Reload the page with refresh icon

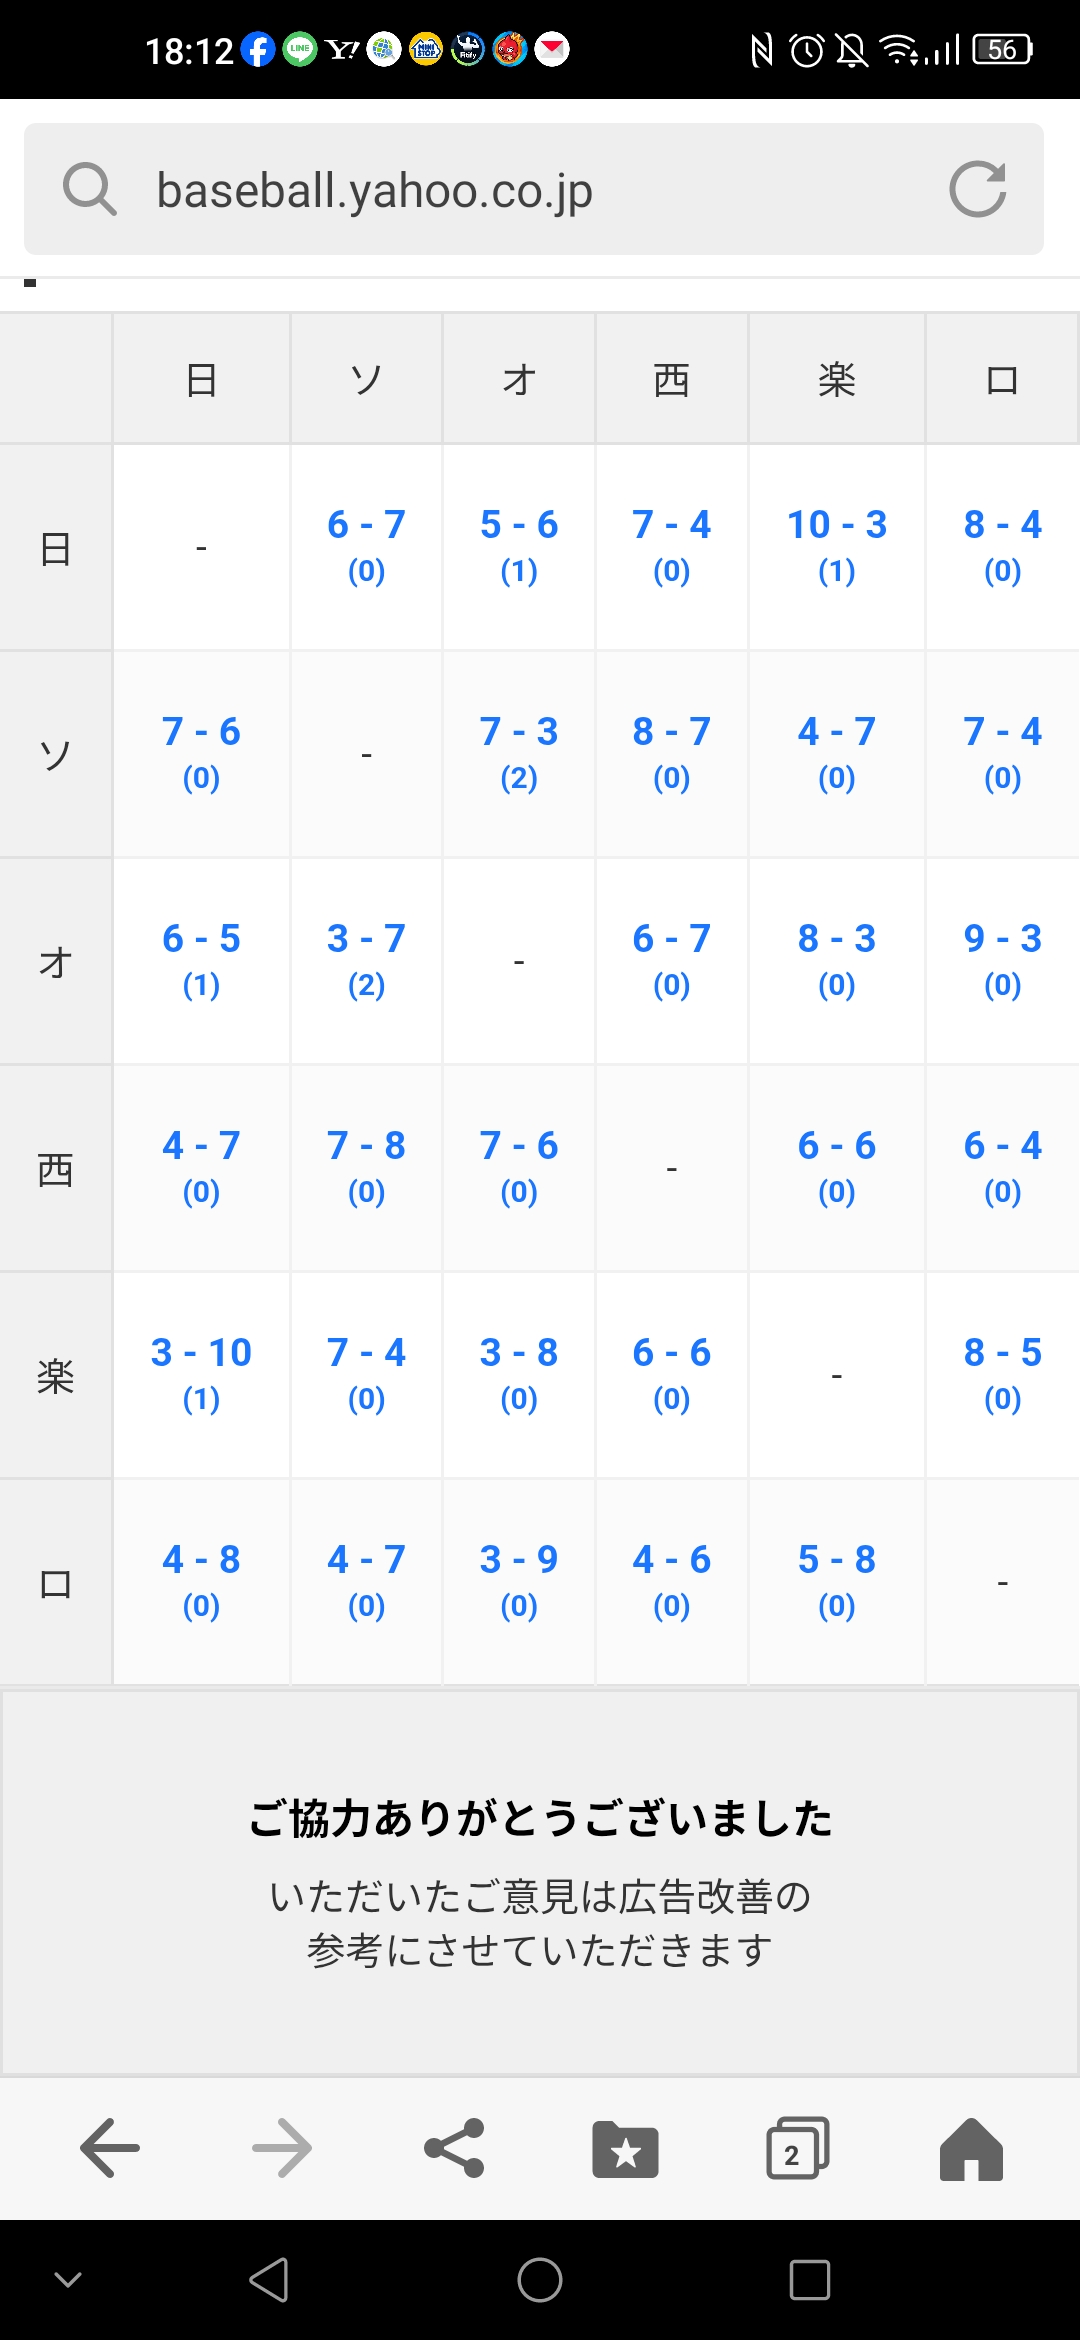click(978, 189)
